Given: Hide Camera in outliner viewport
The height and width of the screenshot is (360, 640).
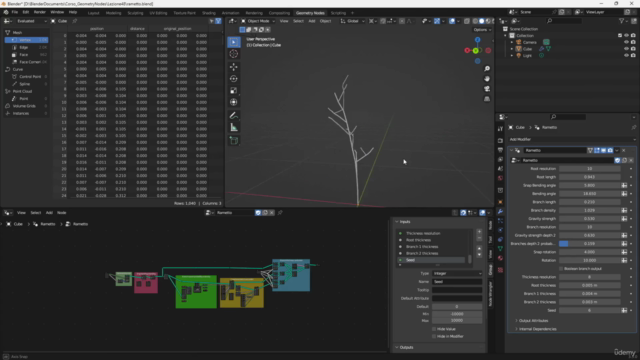Looking at the screenshot, I should click(626, 42).
